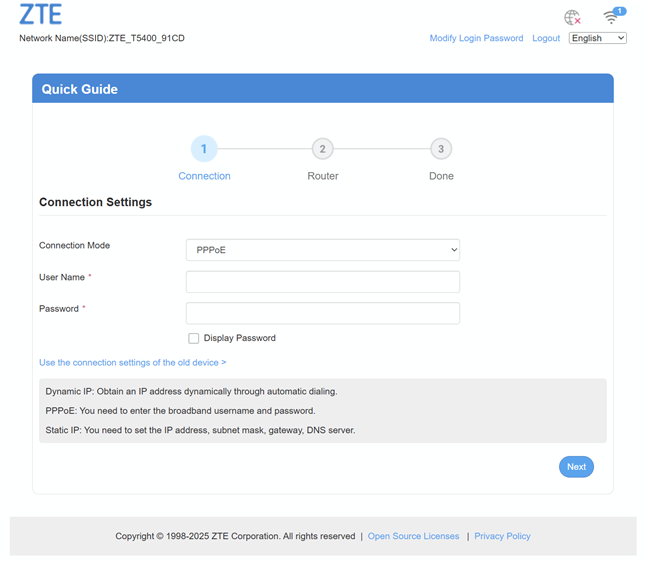
Task: Select step 2 Router circle
Action: pos(322,149)
